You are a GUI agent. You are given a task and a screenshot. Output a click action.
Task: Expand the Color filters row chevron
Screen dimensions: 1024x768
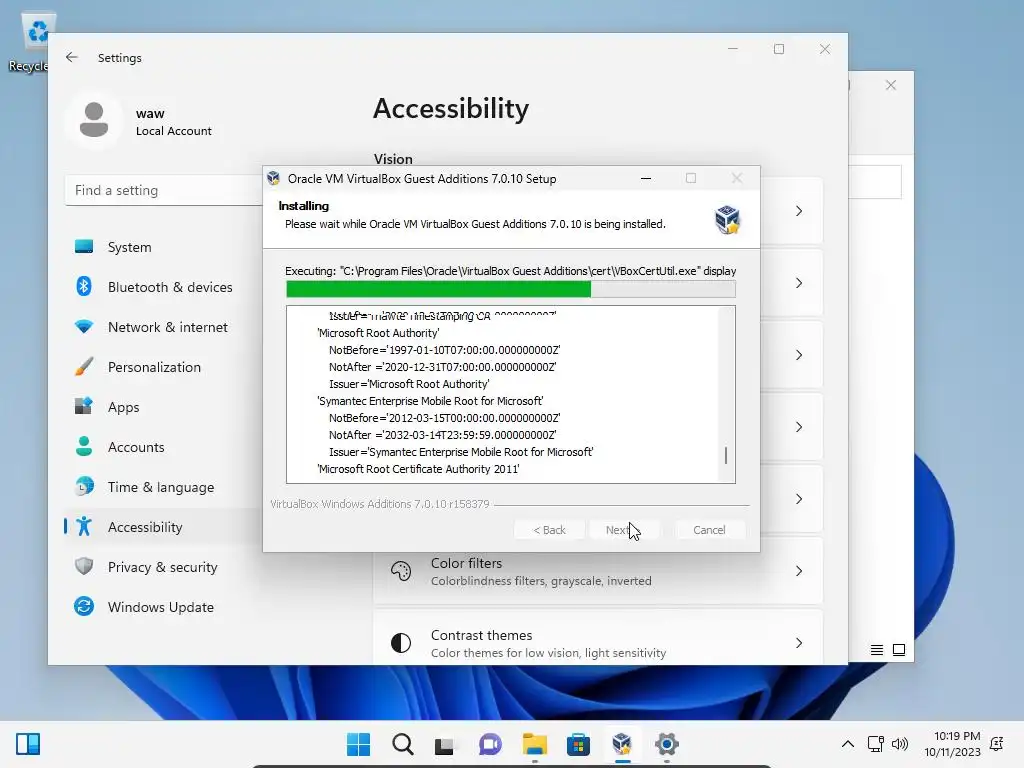point(799,571)
